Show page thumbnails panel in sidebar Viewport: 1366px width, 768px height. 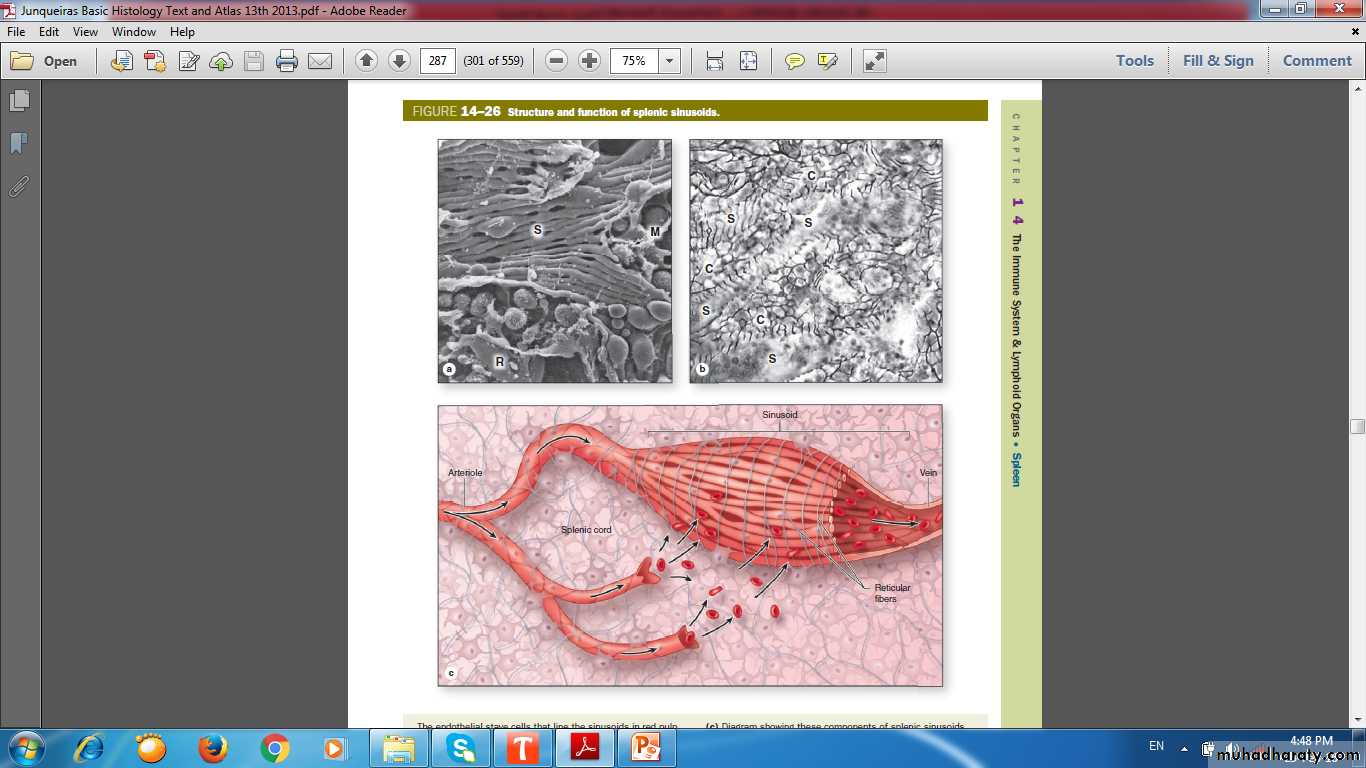(x=19, y=101)
